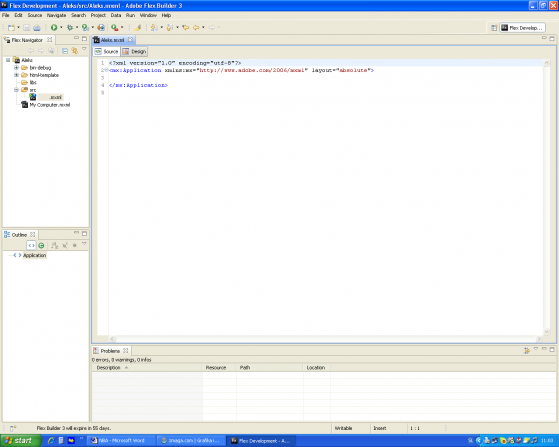Select the Flex Development perspective button
This screenshot has width=559, height=447.
522,28
